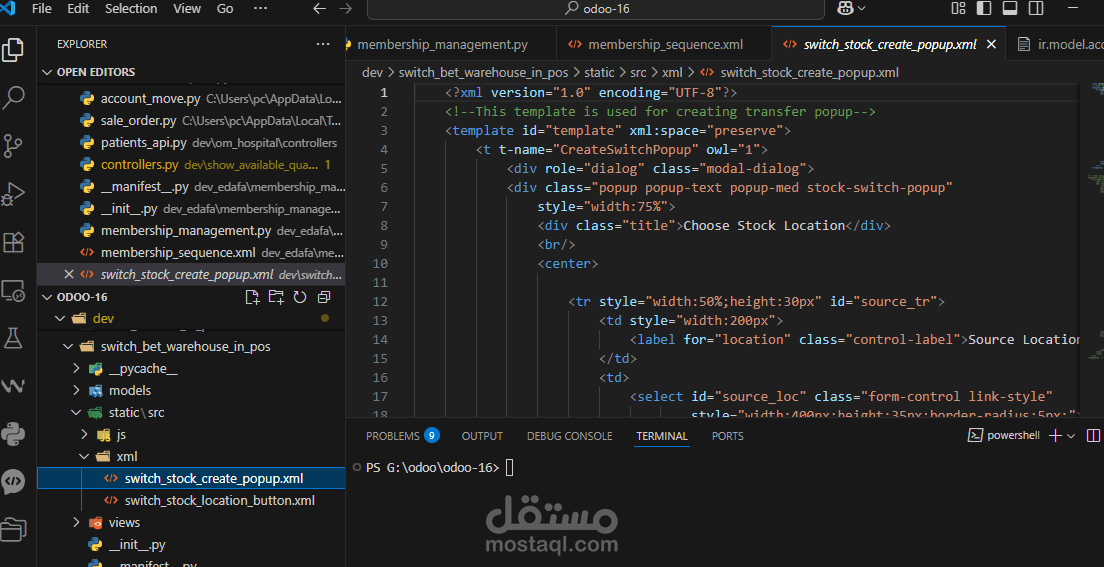1104x567 pixels.
Task: Close switch_stock_create_popup.xml in Open Editors list
Action: coord(68,274)
